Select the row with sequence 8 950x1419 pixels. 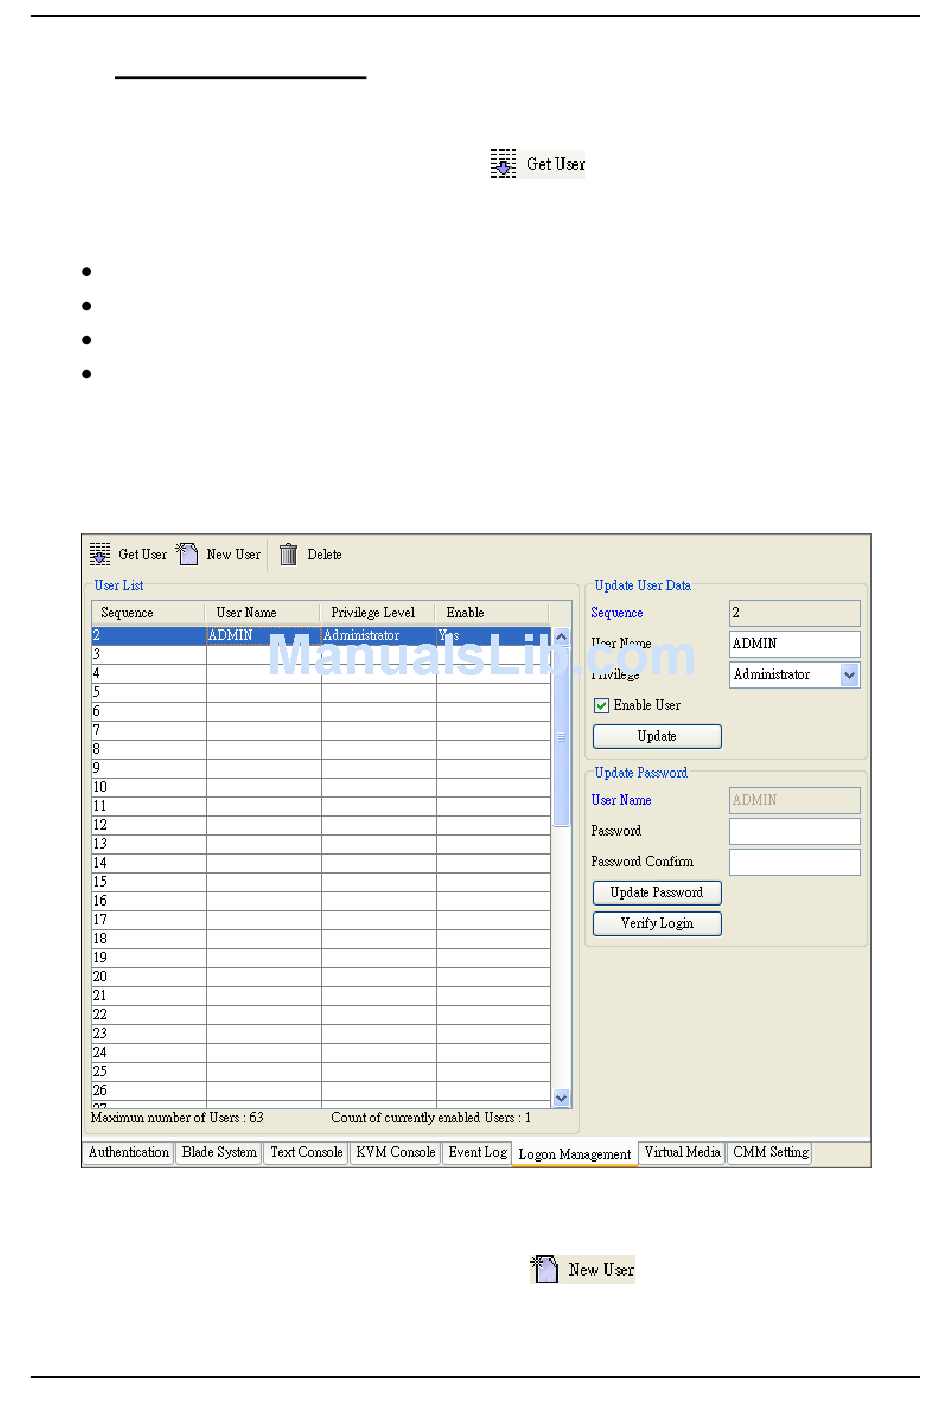coord(321,749)
